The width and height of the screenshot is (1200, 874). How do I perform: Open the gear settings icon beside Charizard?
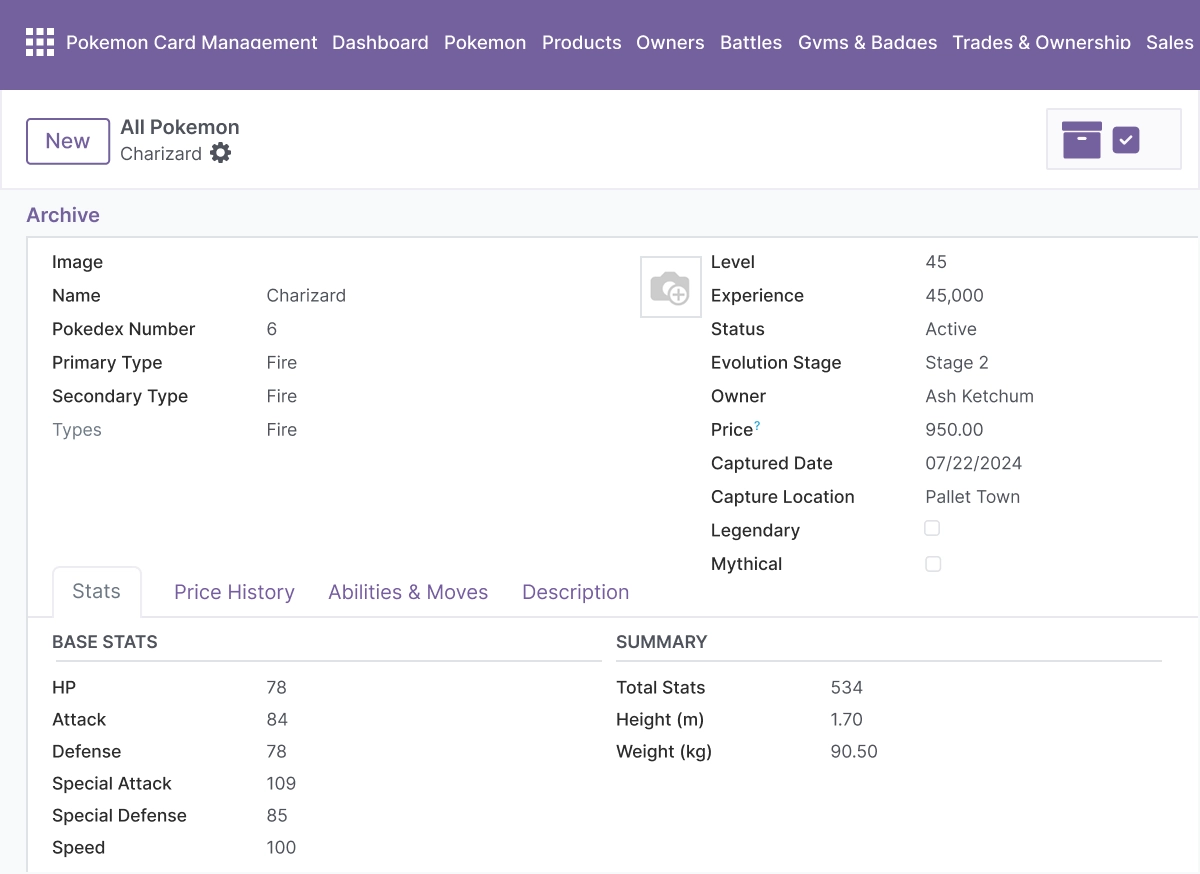[x=221, y=153]
